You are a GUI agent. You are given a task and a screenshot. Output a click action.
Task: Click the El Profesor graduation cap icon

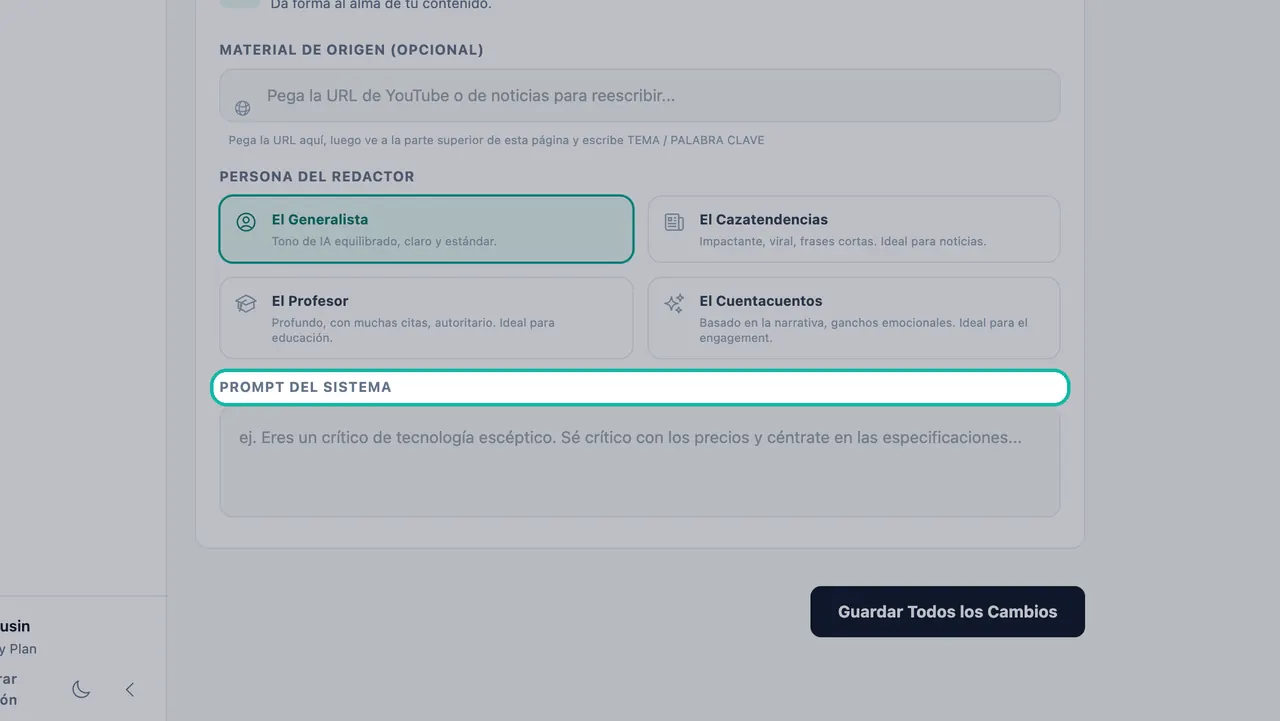point(246,303)
